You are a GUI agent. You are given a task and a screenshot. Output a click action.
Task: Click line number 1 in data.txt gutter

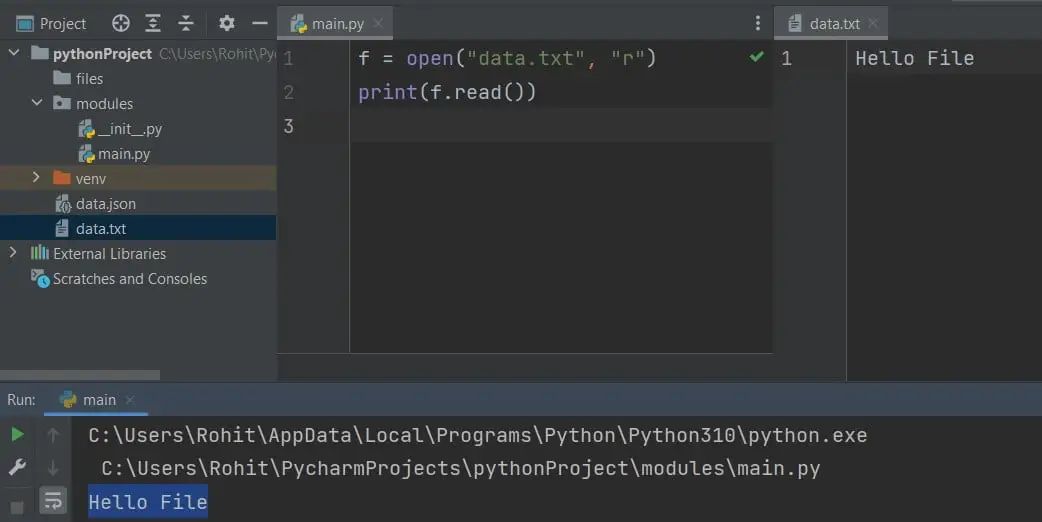coord(786,58)
